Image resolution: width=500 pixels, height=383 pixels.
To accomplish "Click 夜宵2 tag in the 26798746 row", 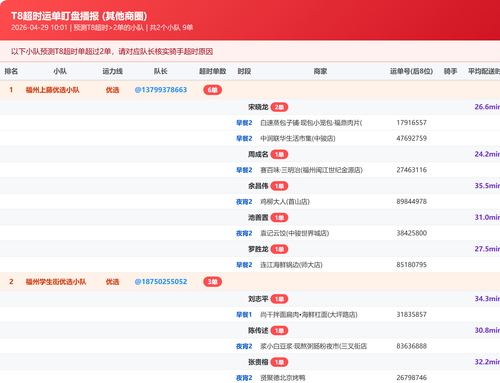I will coord(244,378).
